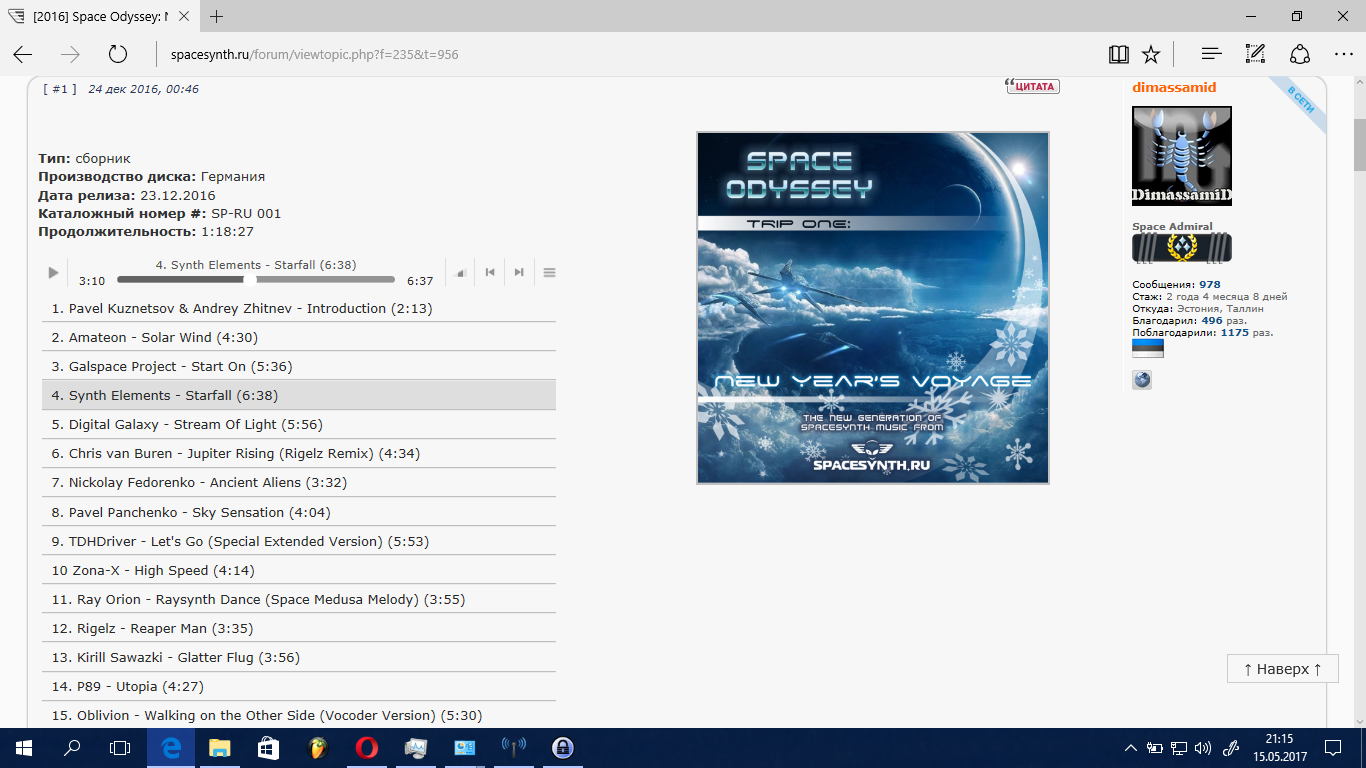The height and width of the screenshot is (768, 1366).
Task: Open the system tray volume control
Action: 1204,748
